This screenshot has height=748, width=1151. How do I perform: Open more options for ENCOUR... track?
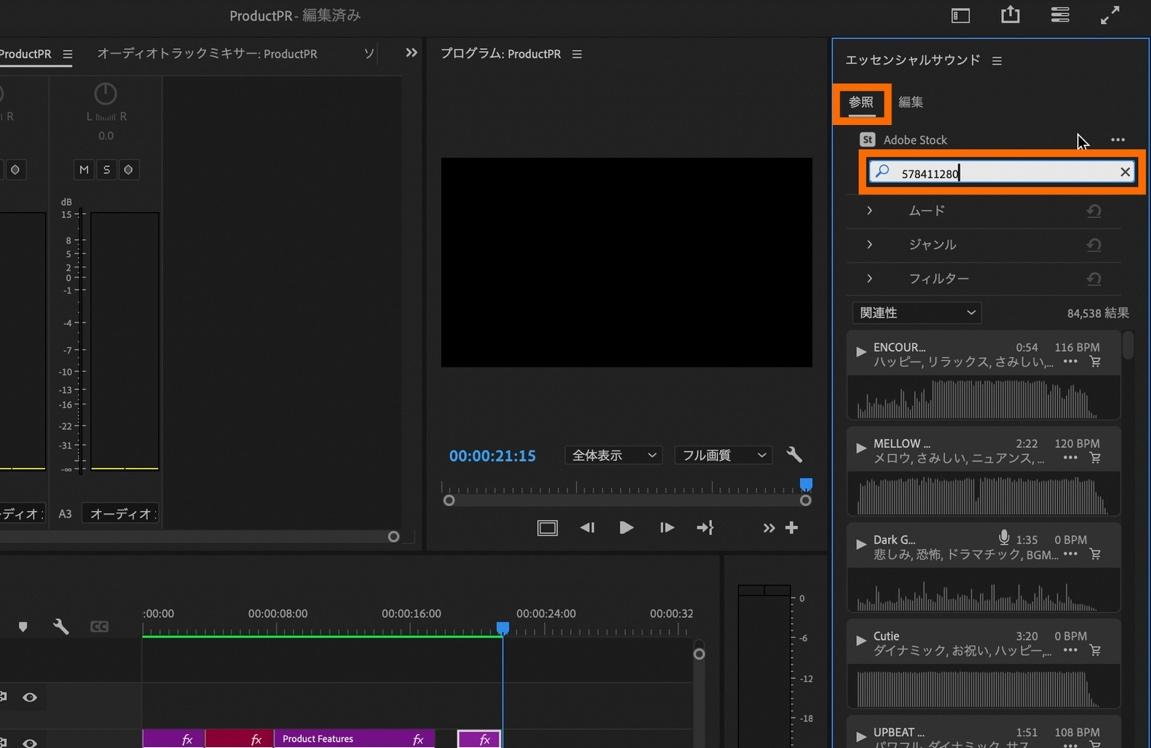click(1070, 362)
